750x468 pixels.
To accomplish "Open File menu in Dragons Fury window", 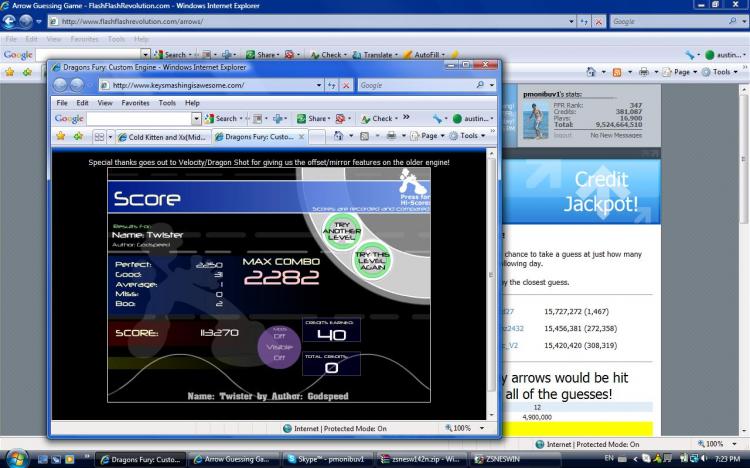I will coord(62,102).
